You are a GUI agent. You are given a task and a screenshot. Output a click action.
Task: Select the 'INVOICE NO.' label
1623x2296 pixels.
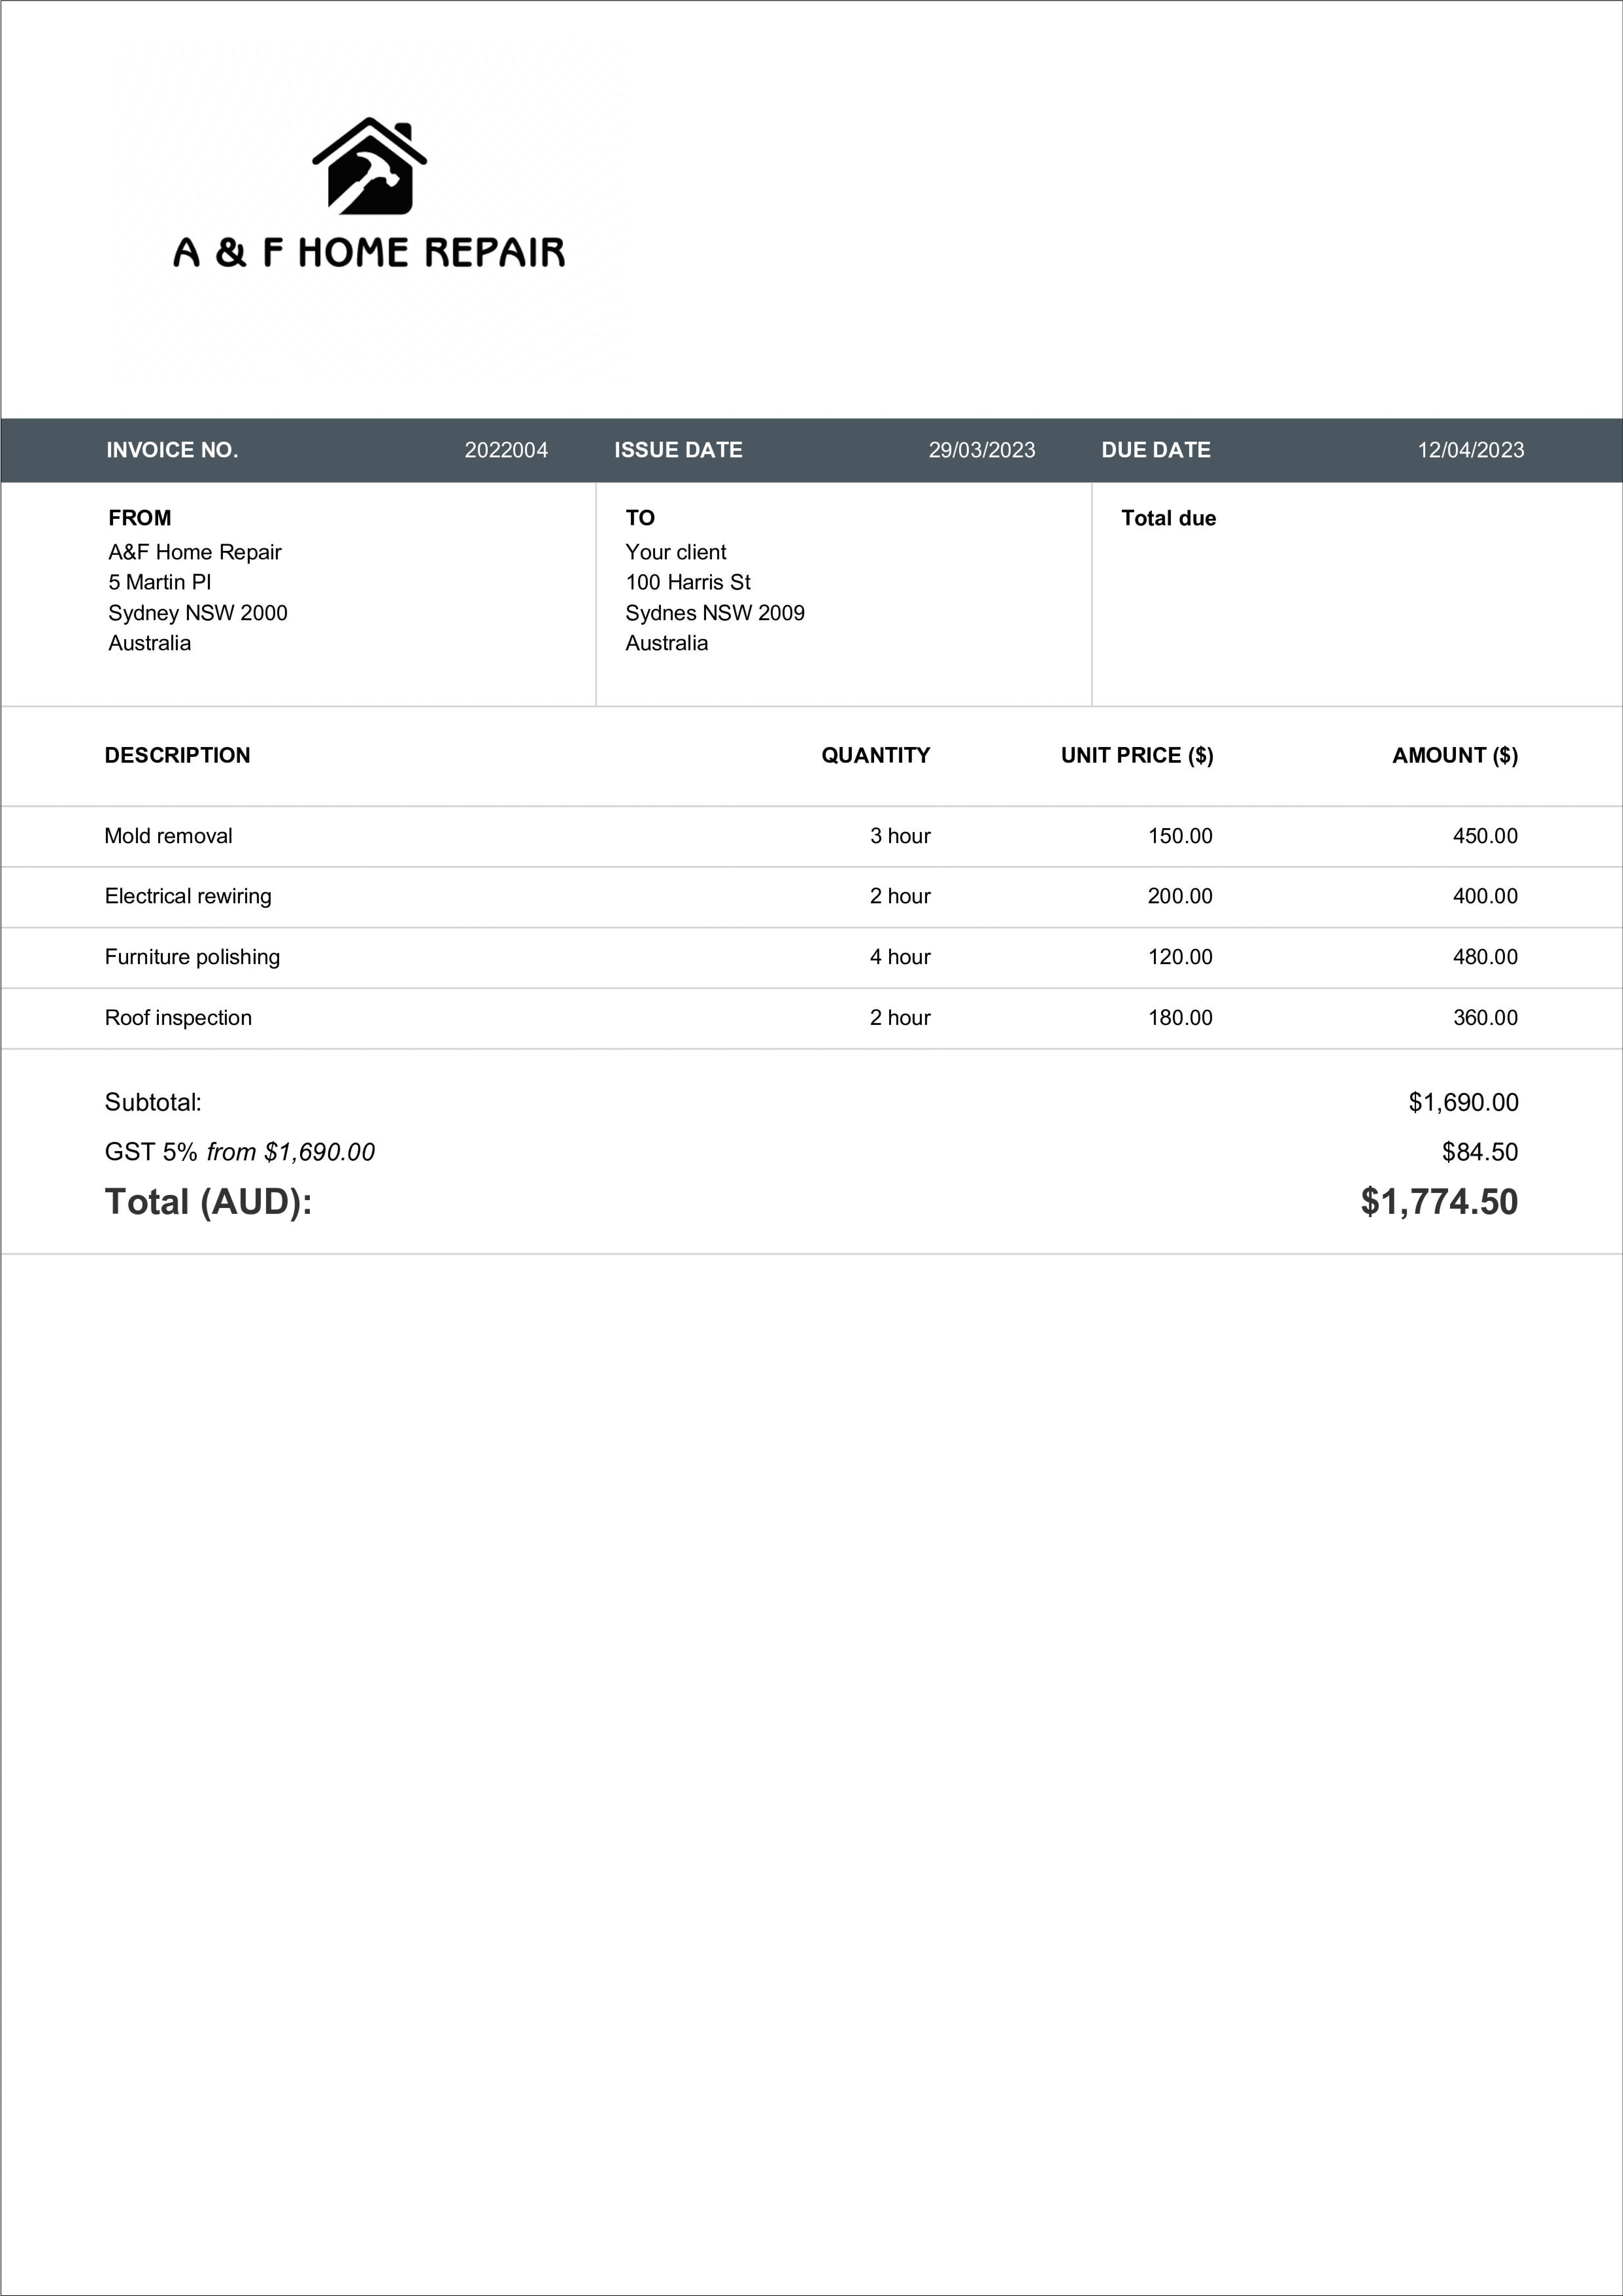[x=172, y=450]
